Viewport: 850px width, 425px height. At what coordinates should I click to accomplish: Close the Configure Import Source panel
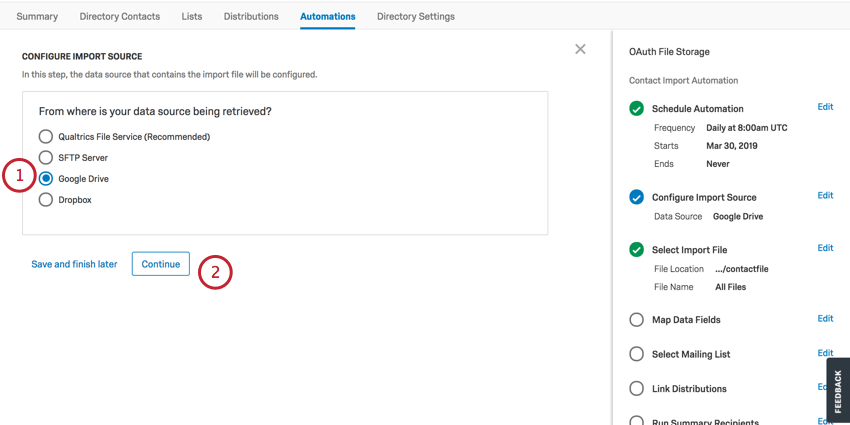click(580, 49)
